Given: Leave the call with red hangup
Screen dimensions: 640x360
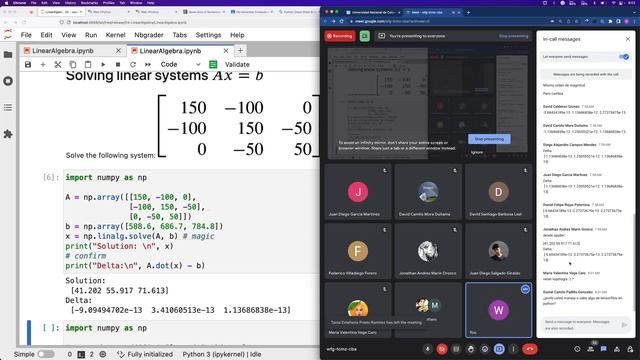Looking at the screenshot, I should (x=530, y=349).
